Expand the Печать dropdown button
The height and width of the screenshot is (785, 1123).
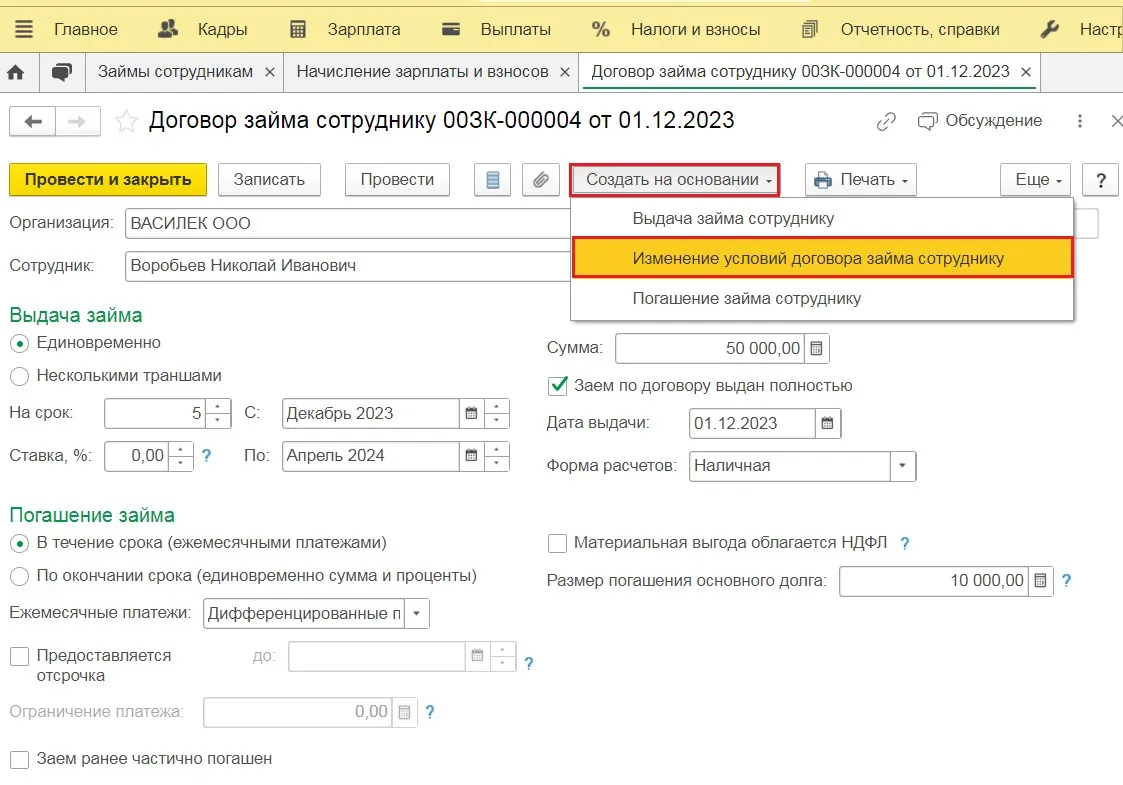point(861,180)
